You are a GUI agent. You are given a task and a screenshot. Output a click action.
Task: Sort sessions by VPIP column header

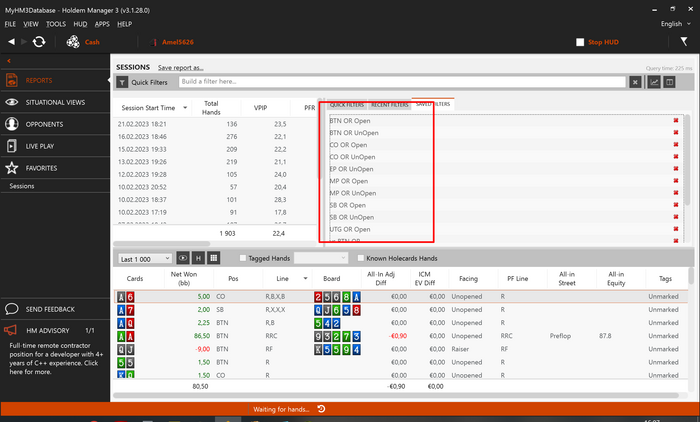(260, 108)
